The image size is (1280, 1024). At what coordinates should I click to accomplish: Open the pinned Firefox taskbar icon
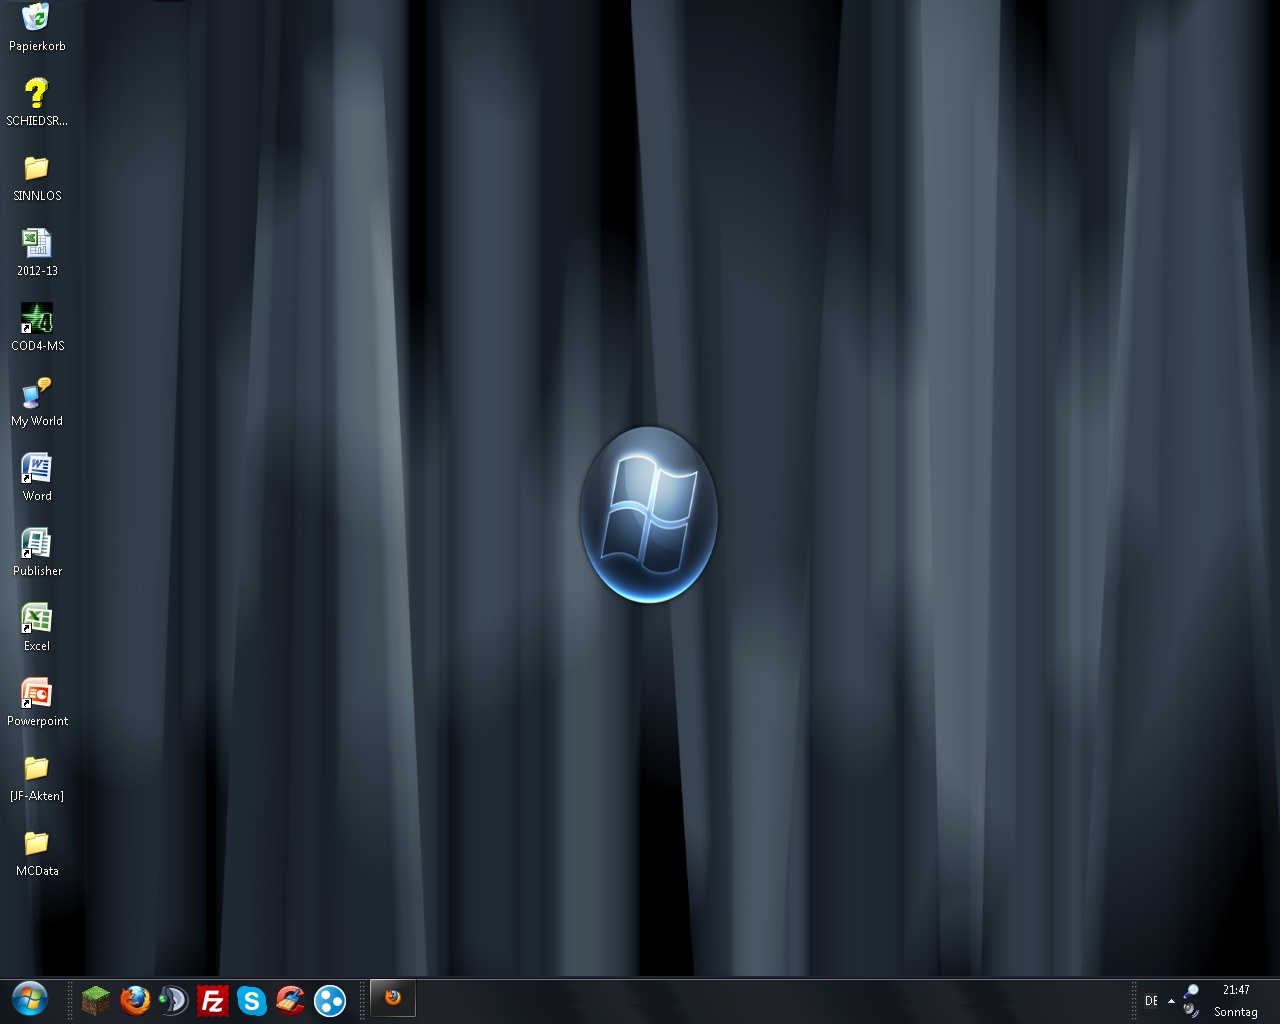coord(135,1000)
